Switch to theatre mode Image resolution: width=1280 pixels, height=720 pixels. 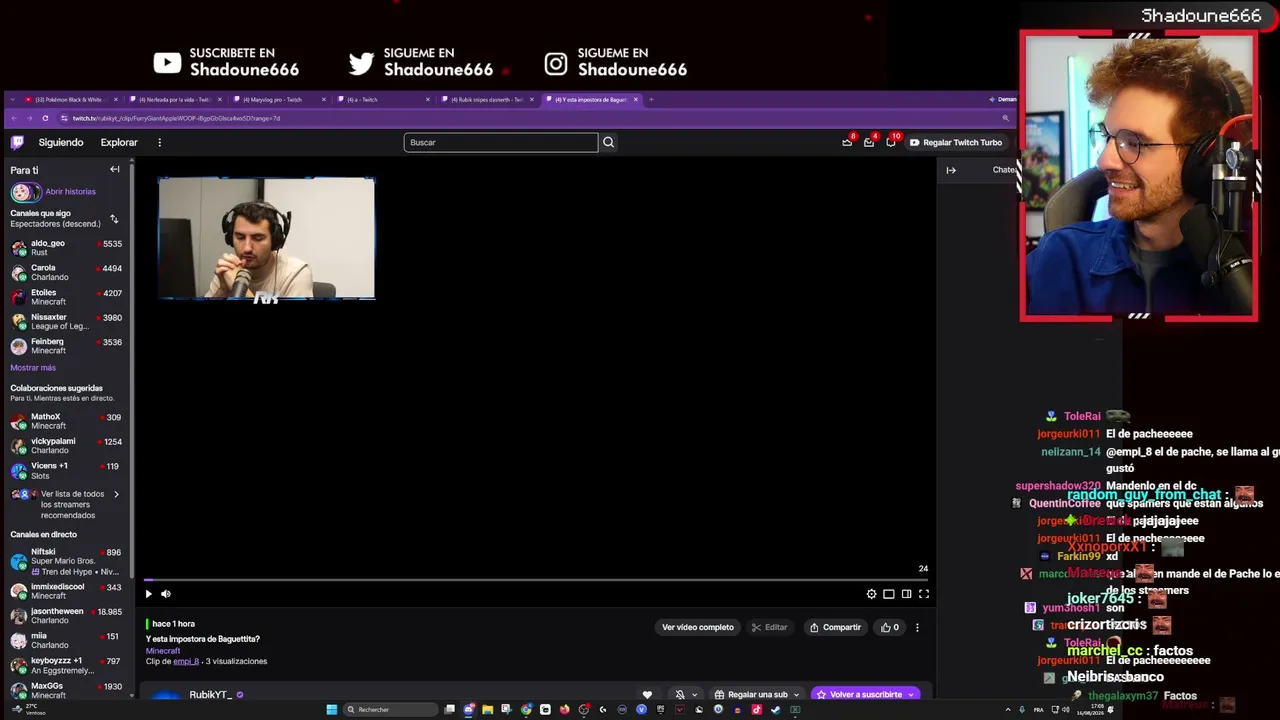[888, 594]
